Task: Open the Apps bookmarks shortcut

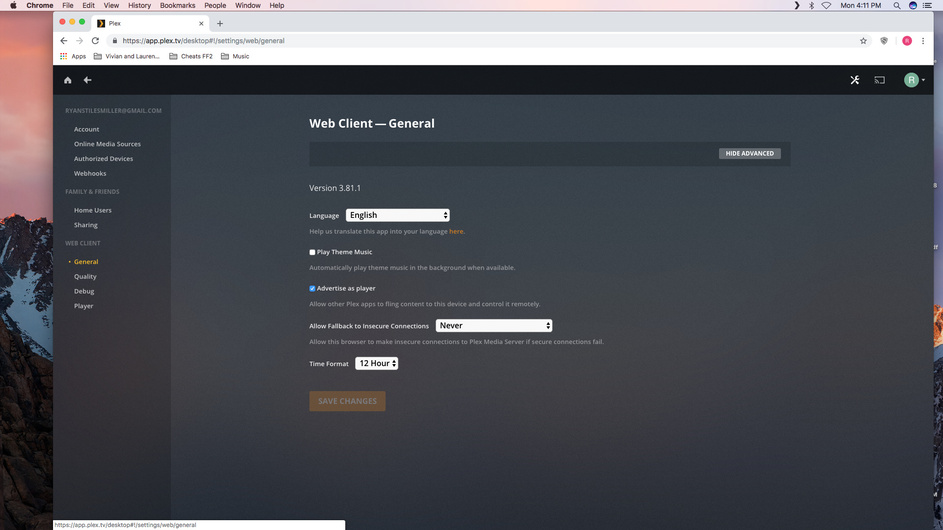Action: (73, 56)
